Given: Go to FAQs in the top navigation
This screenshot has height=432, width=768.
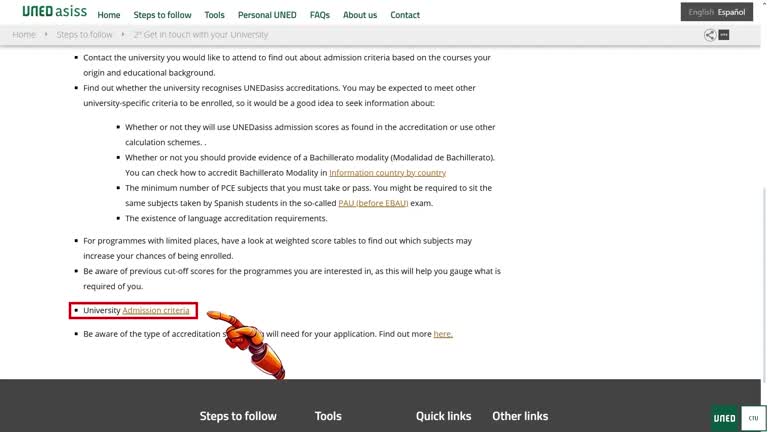Looking at the screenshot, I should tap(320, 15).
